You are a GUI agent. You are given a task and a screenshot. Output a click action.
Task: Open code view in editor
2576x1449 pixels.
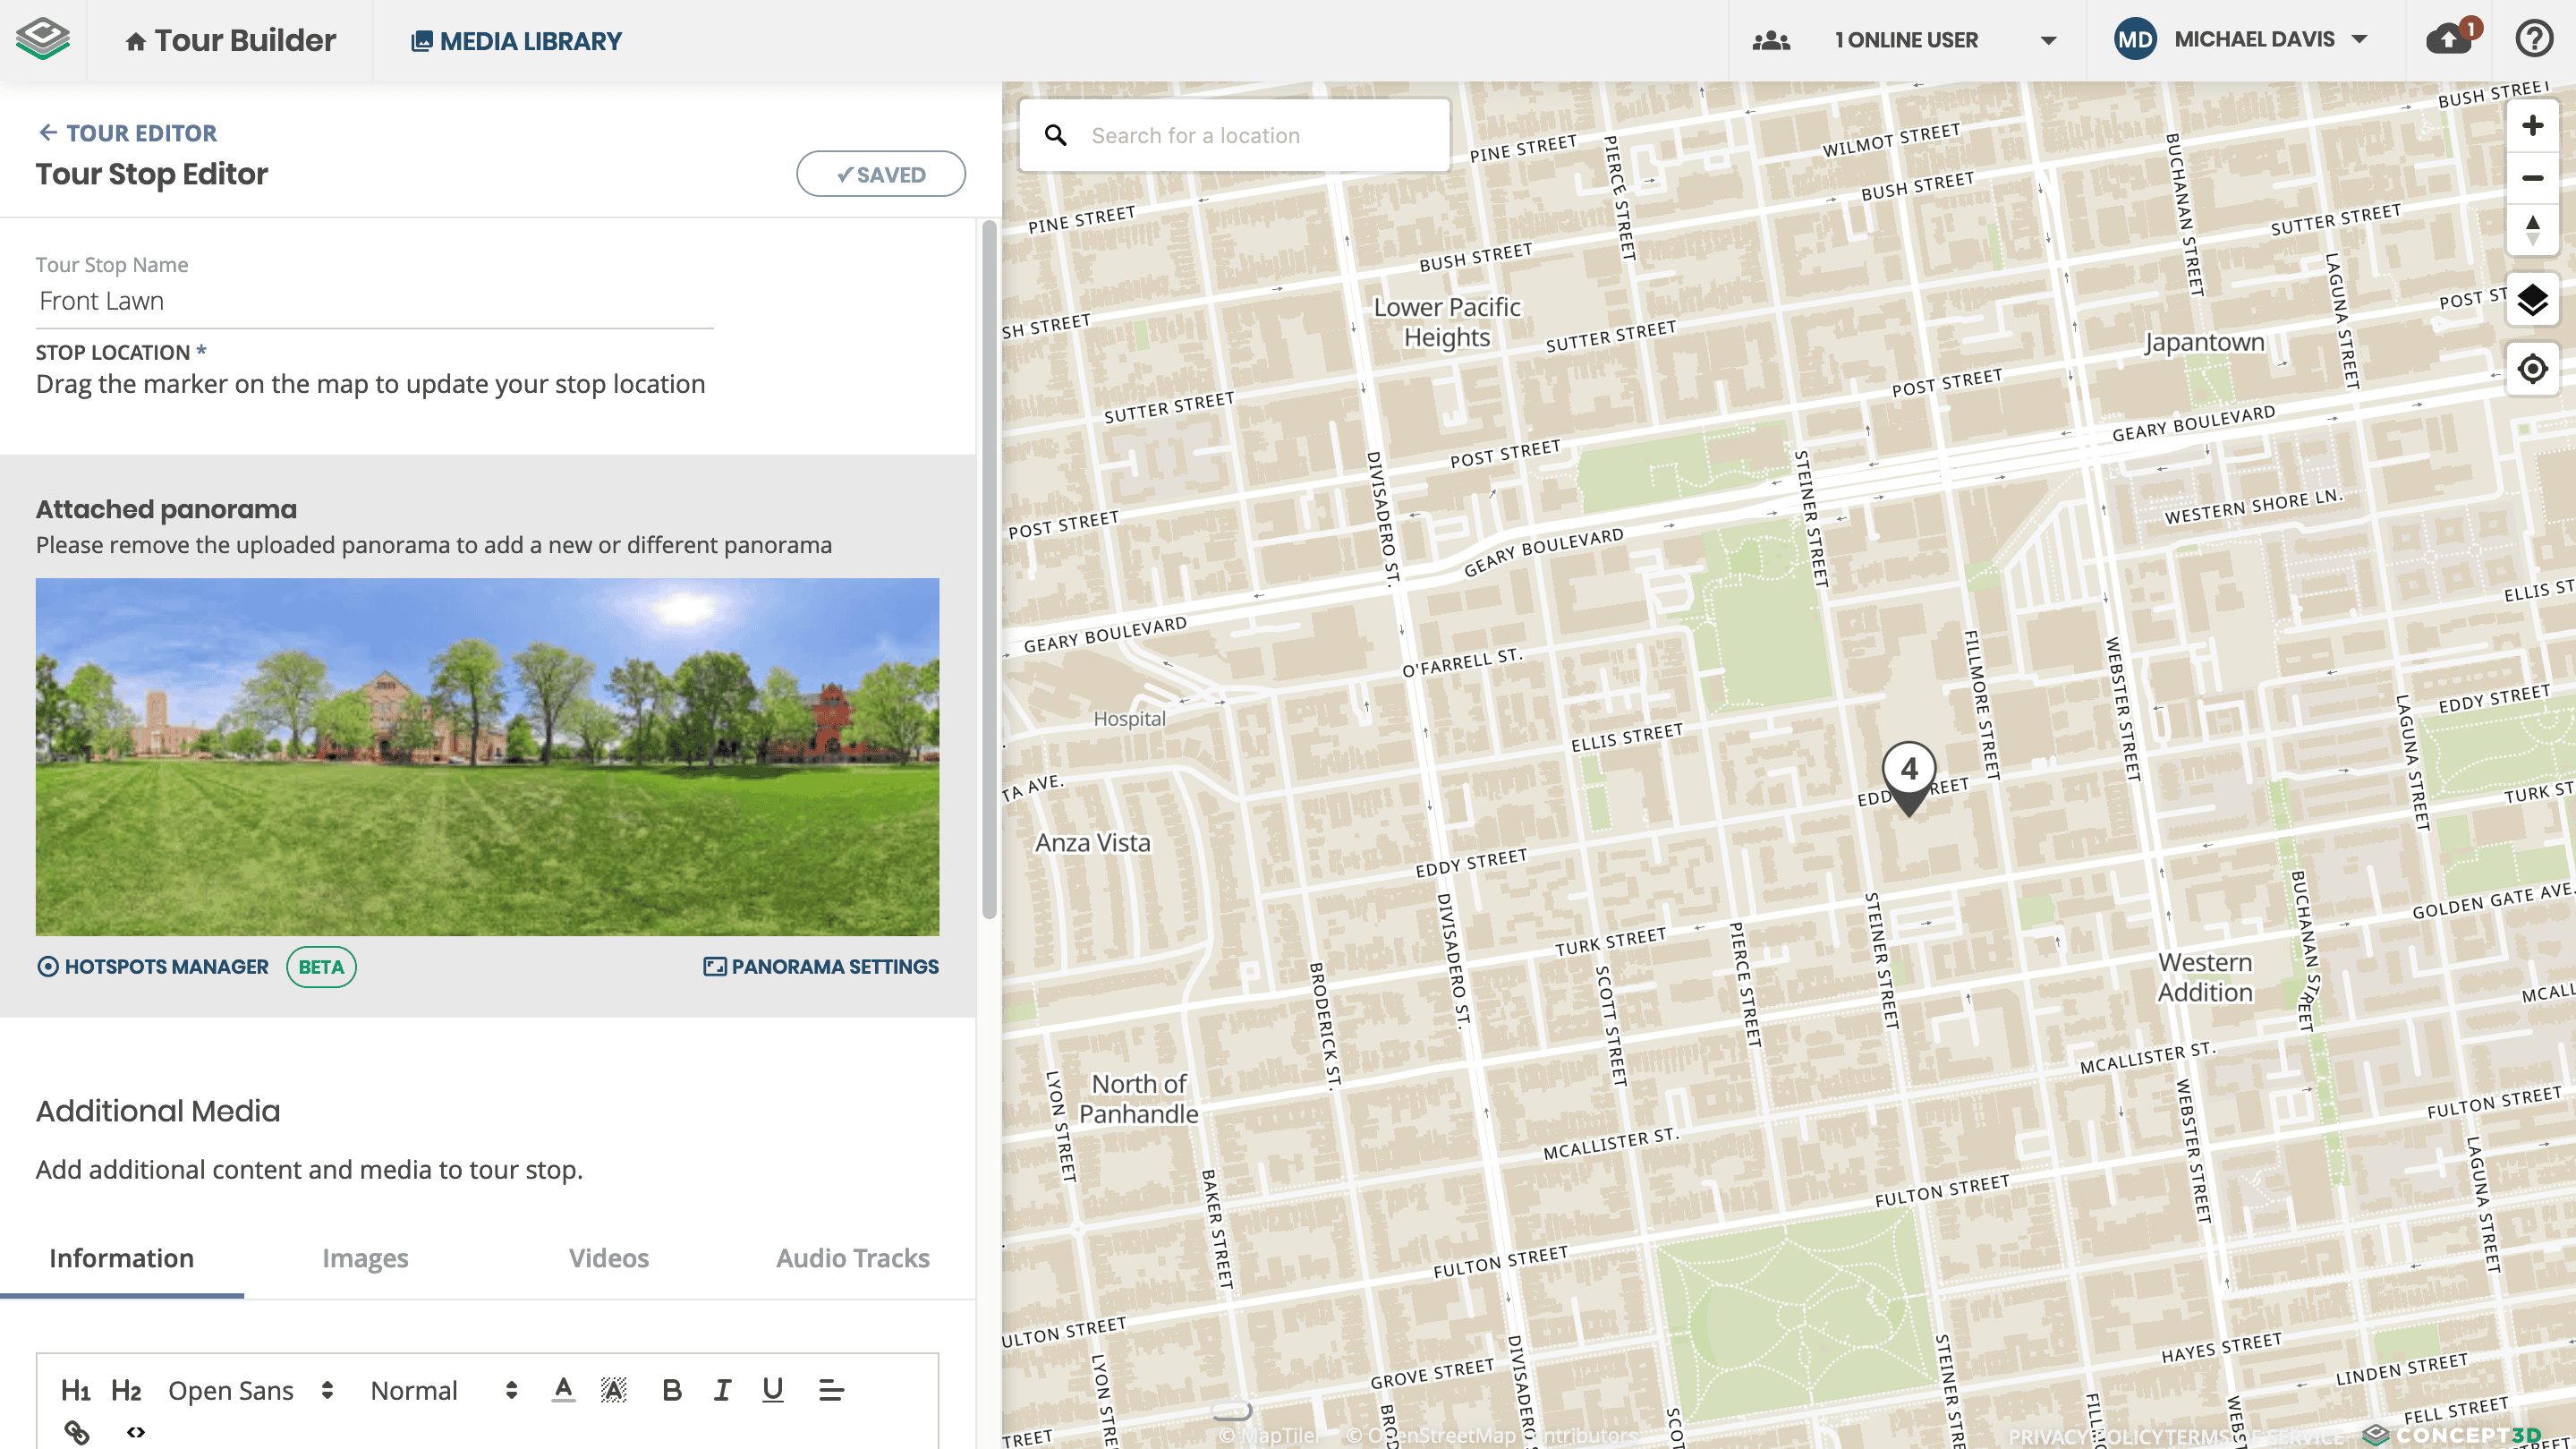pyautogui.click(x=136, y=1432)
